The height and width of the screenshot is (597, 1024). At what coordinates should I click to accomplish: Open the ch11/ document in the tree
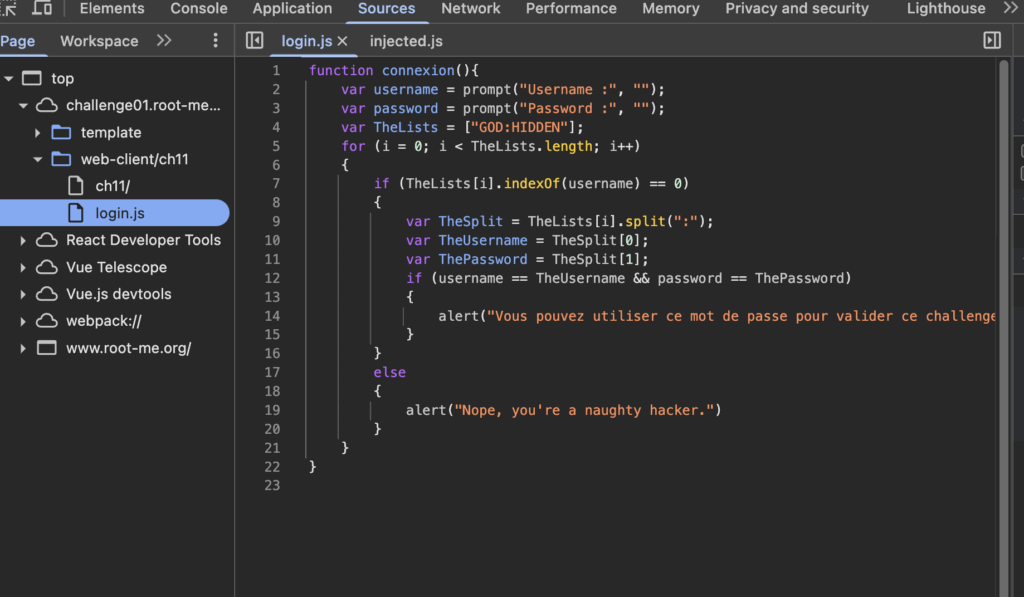point(112,186)
